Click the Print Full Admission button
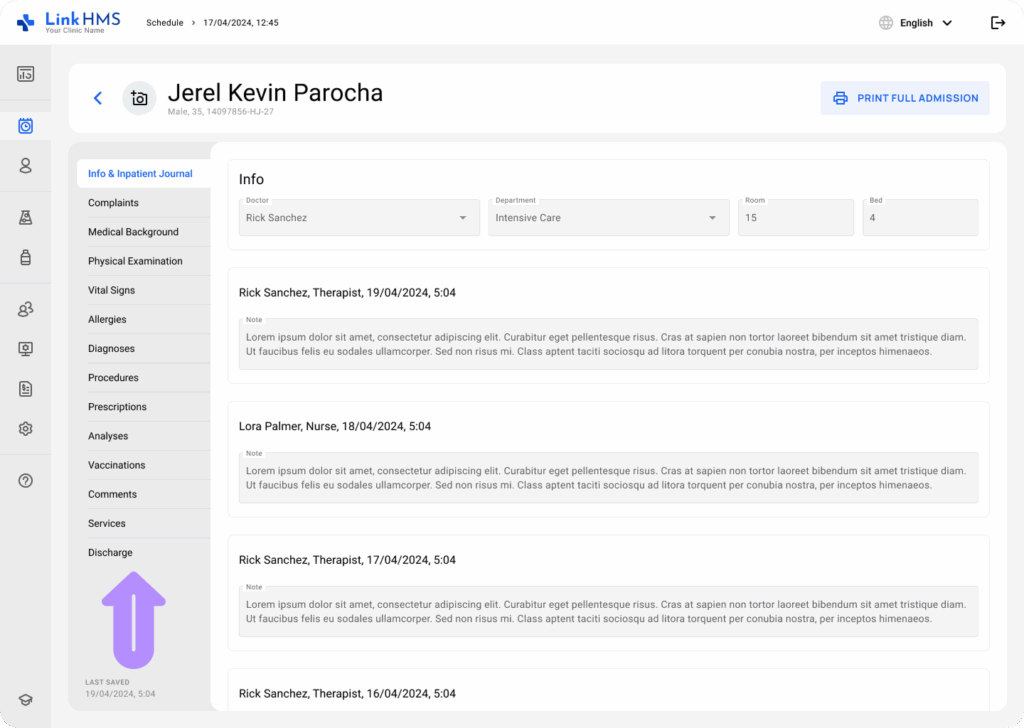The height and width of the screenshot is (728, 1024). pos(904,98)
